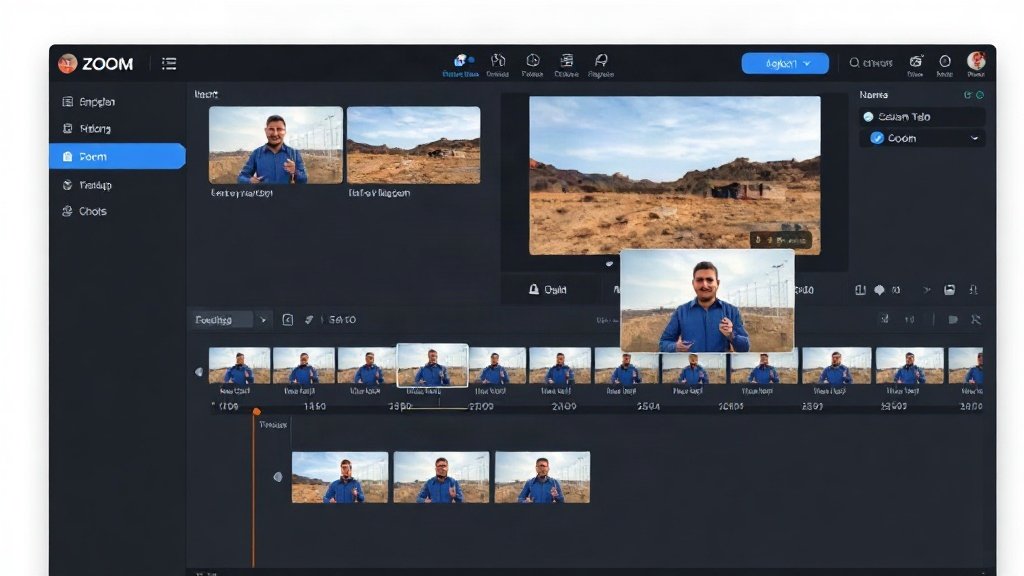Click the dim icon before the toolbar divider
Screen dimensions: 1024x576
(x=909, y=319)
